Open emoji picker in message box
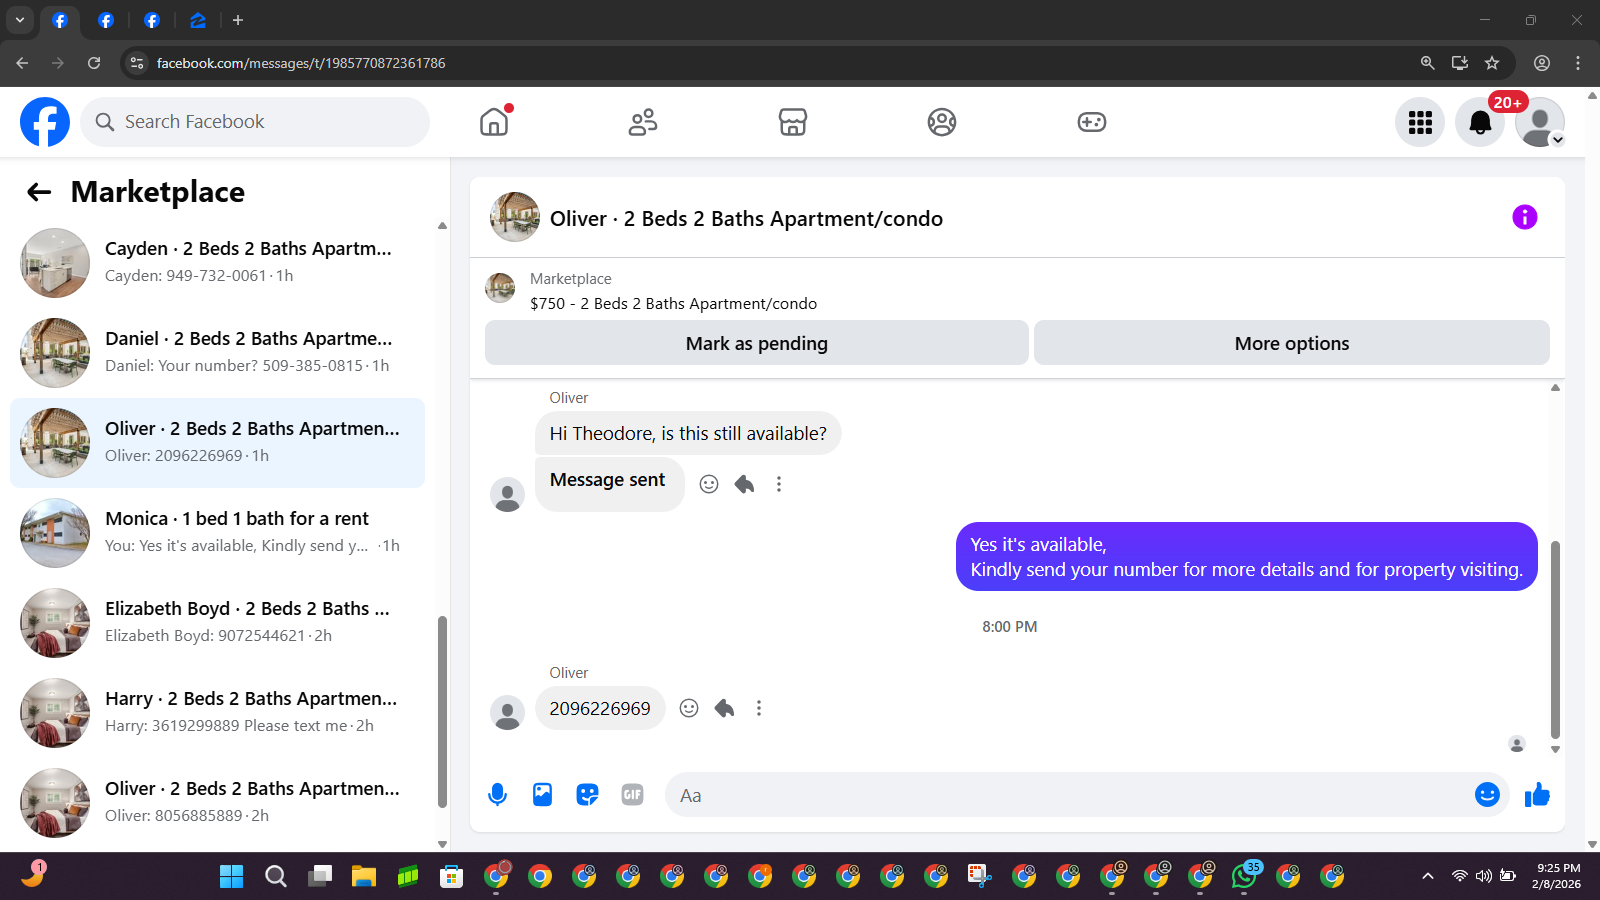The image size is (1600, 900). pyautogui.click(x=1487, y=795)
